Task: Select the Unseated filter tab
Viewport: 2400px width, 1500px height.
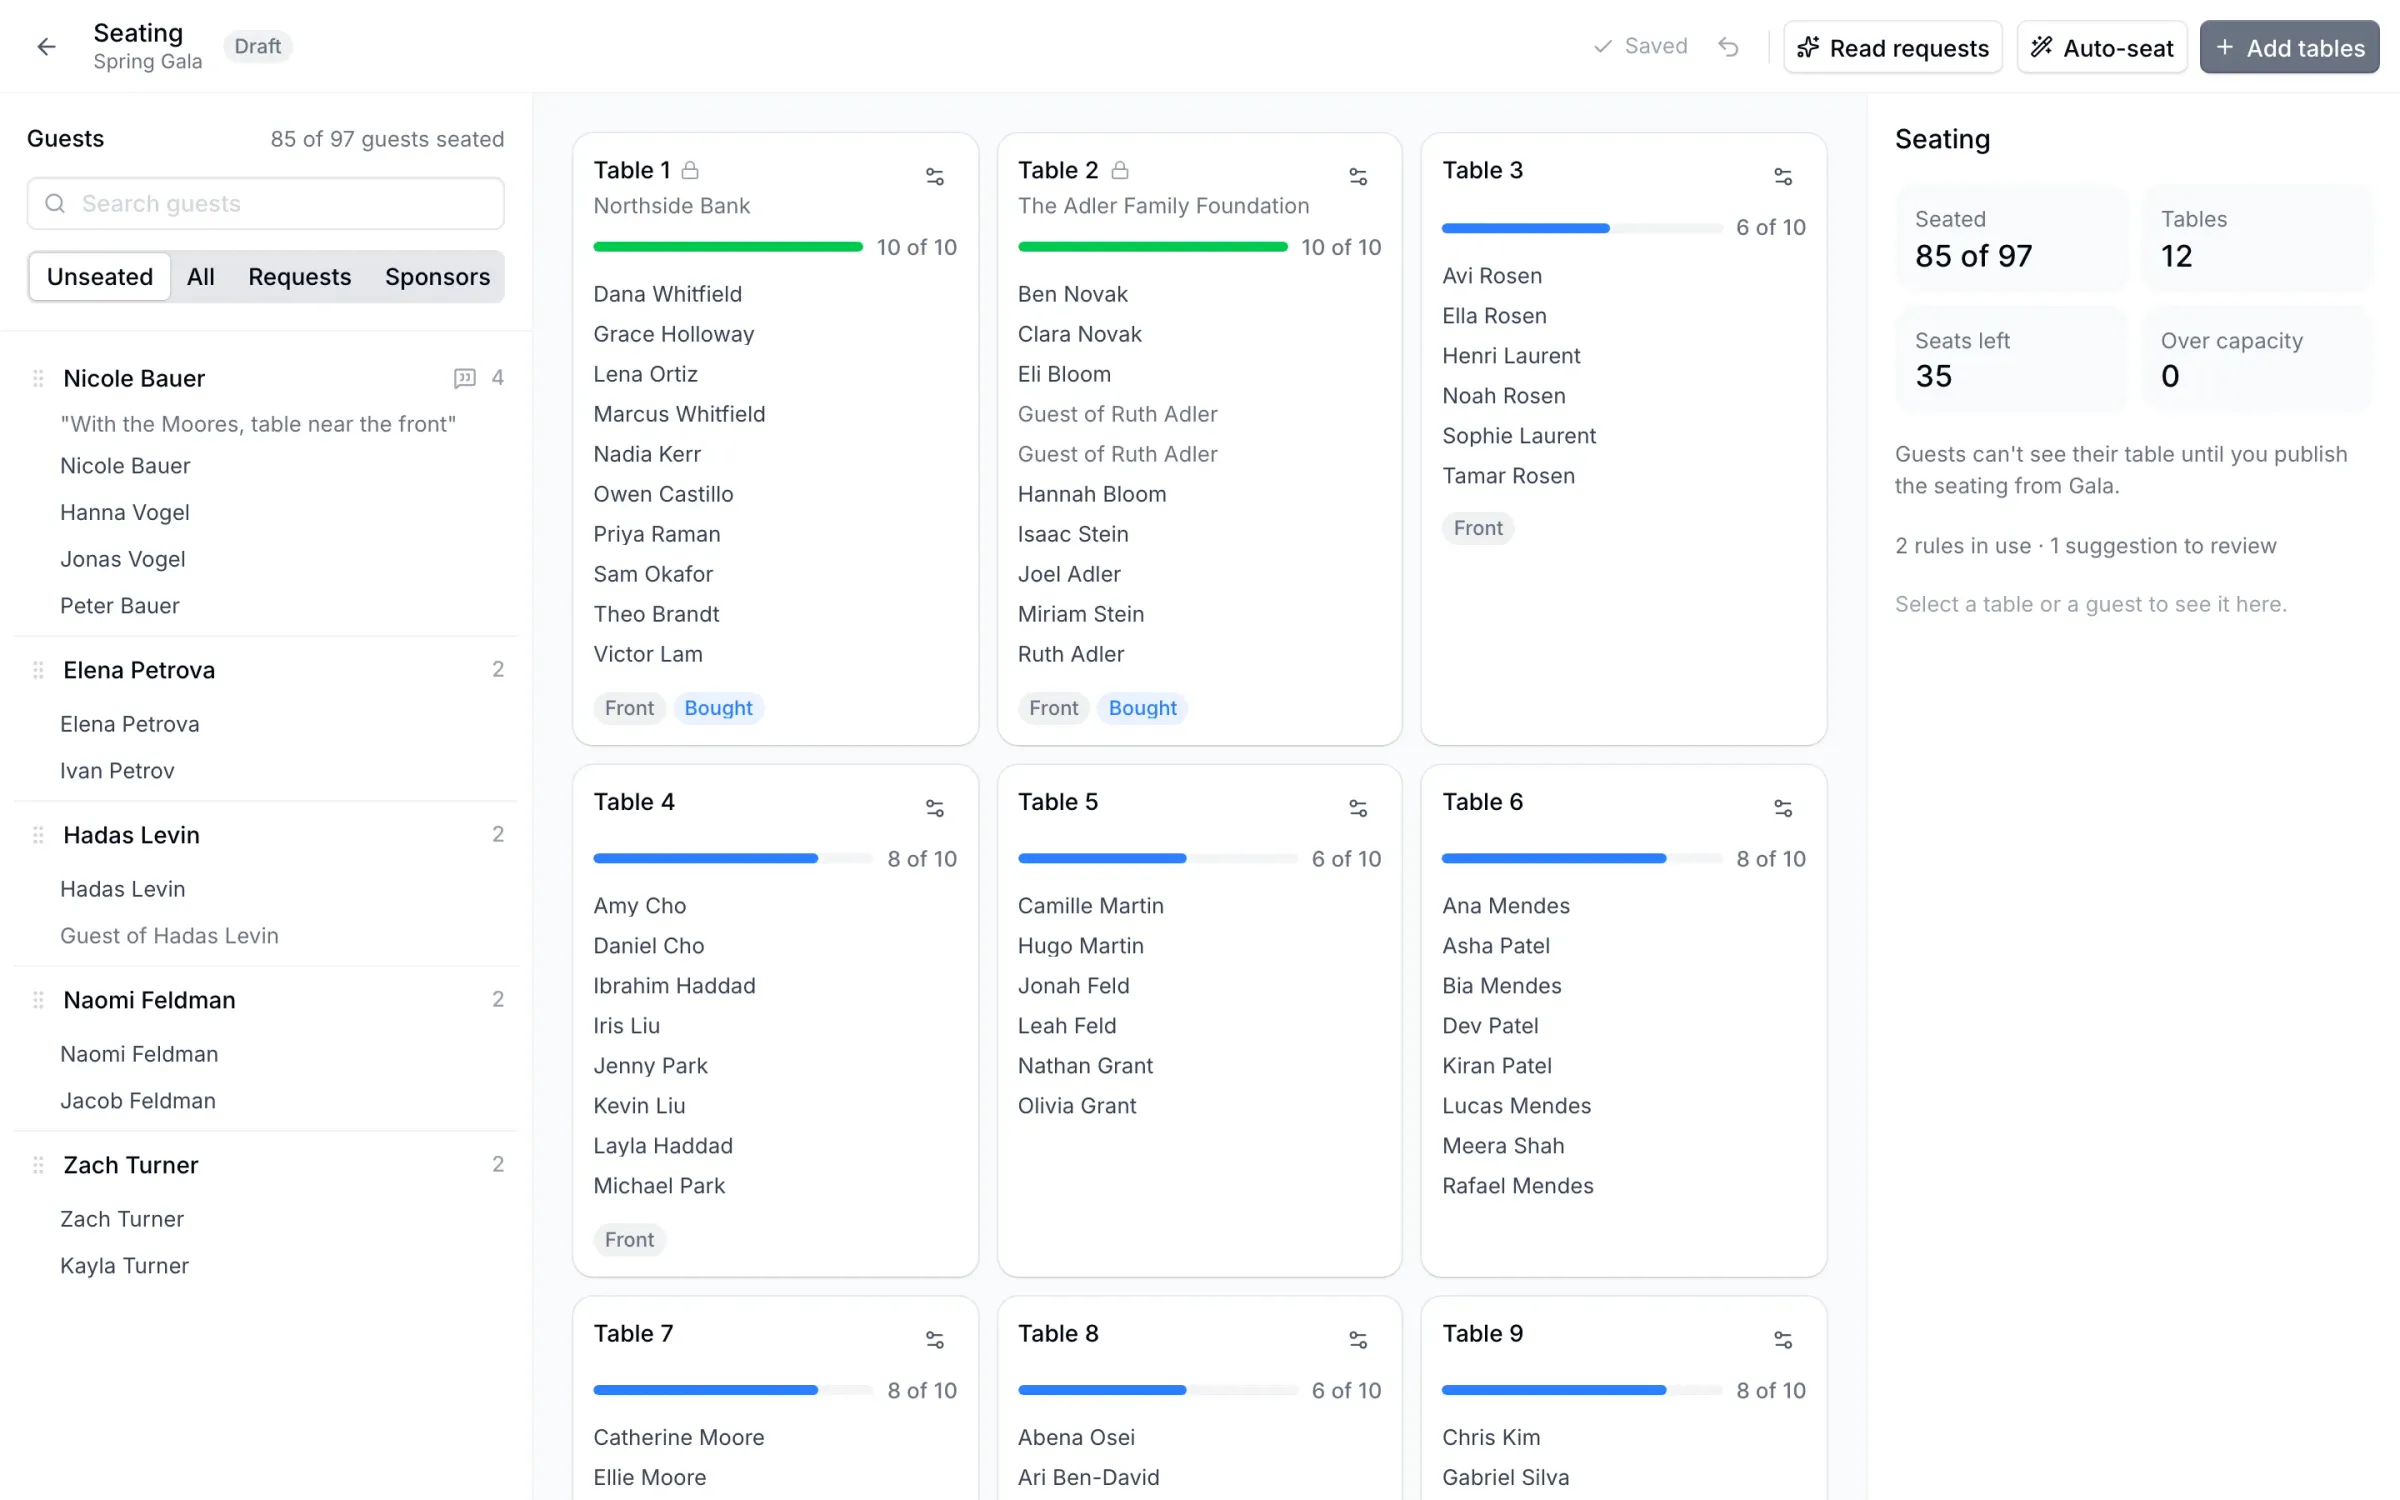Action: click(x=100, y=277)
